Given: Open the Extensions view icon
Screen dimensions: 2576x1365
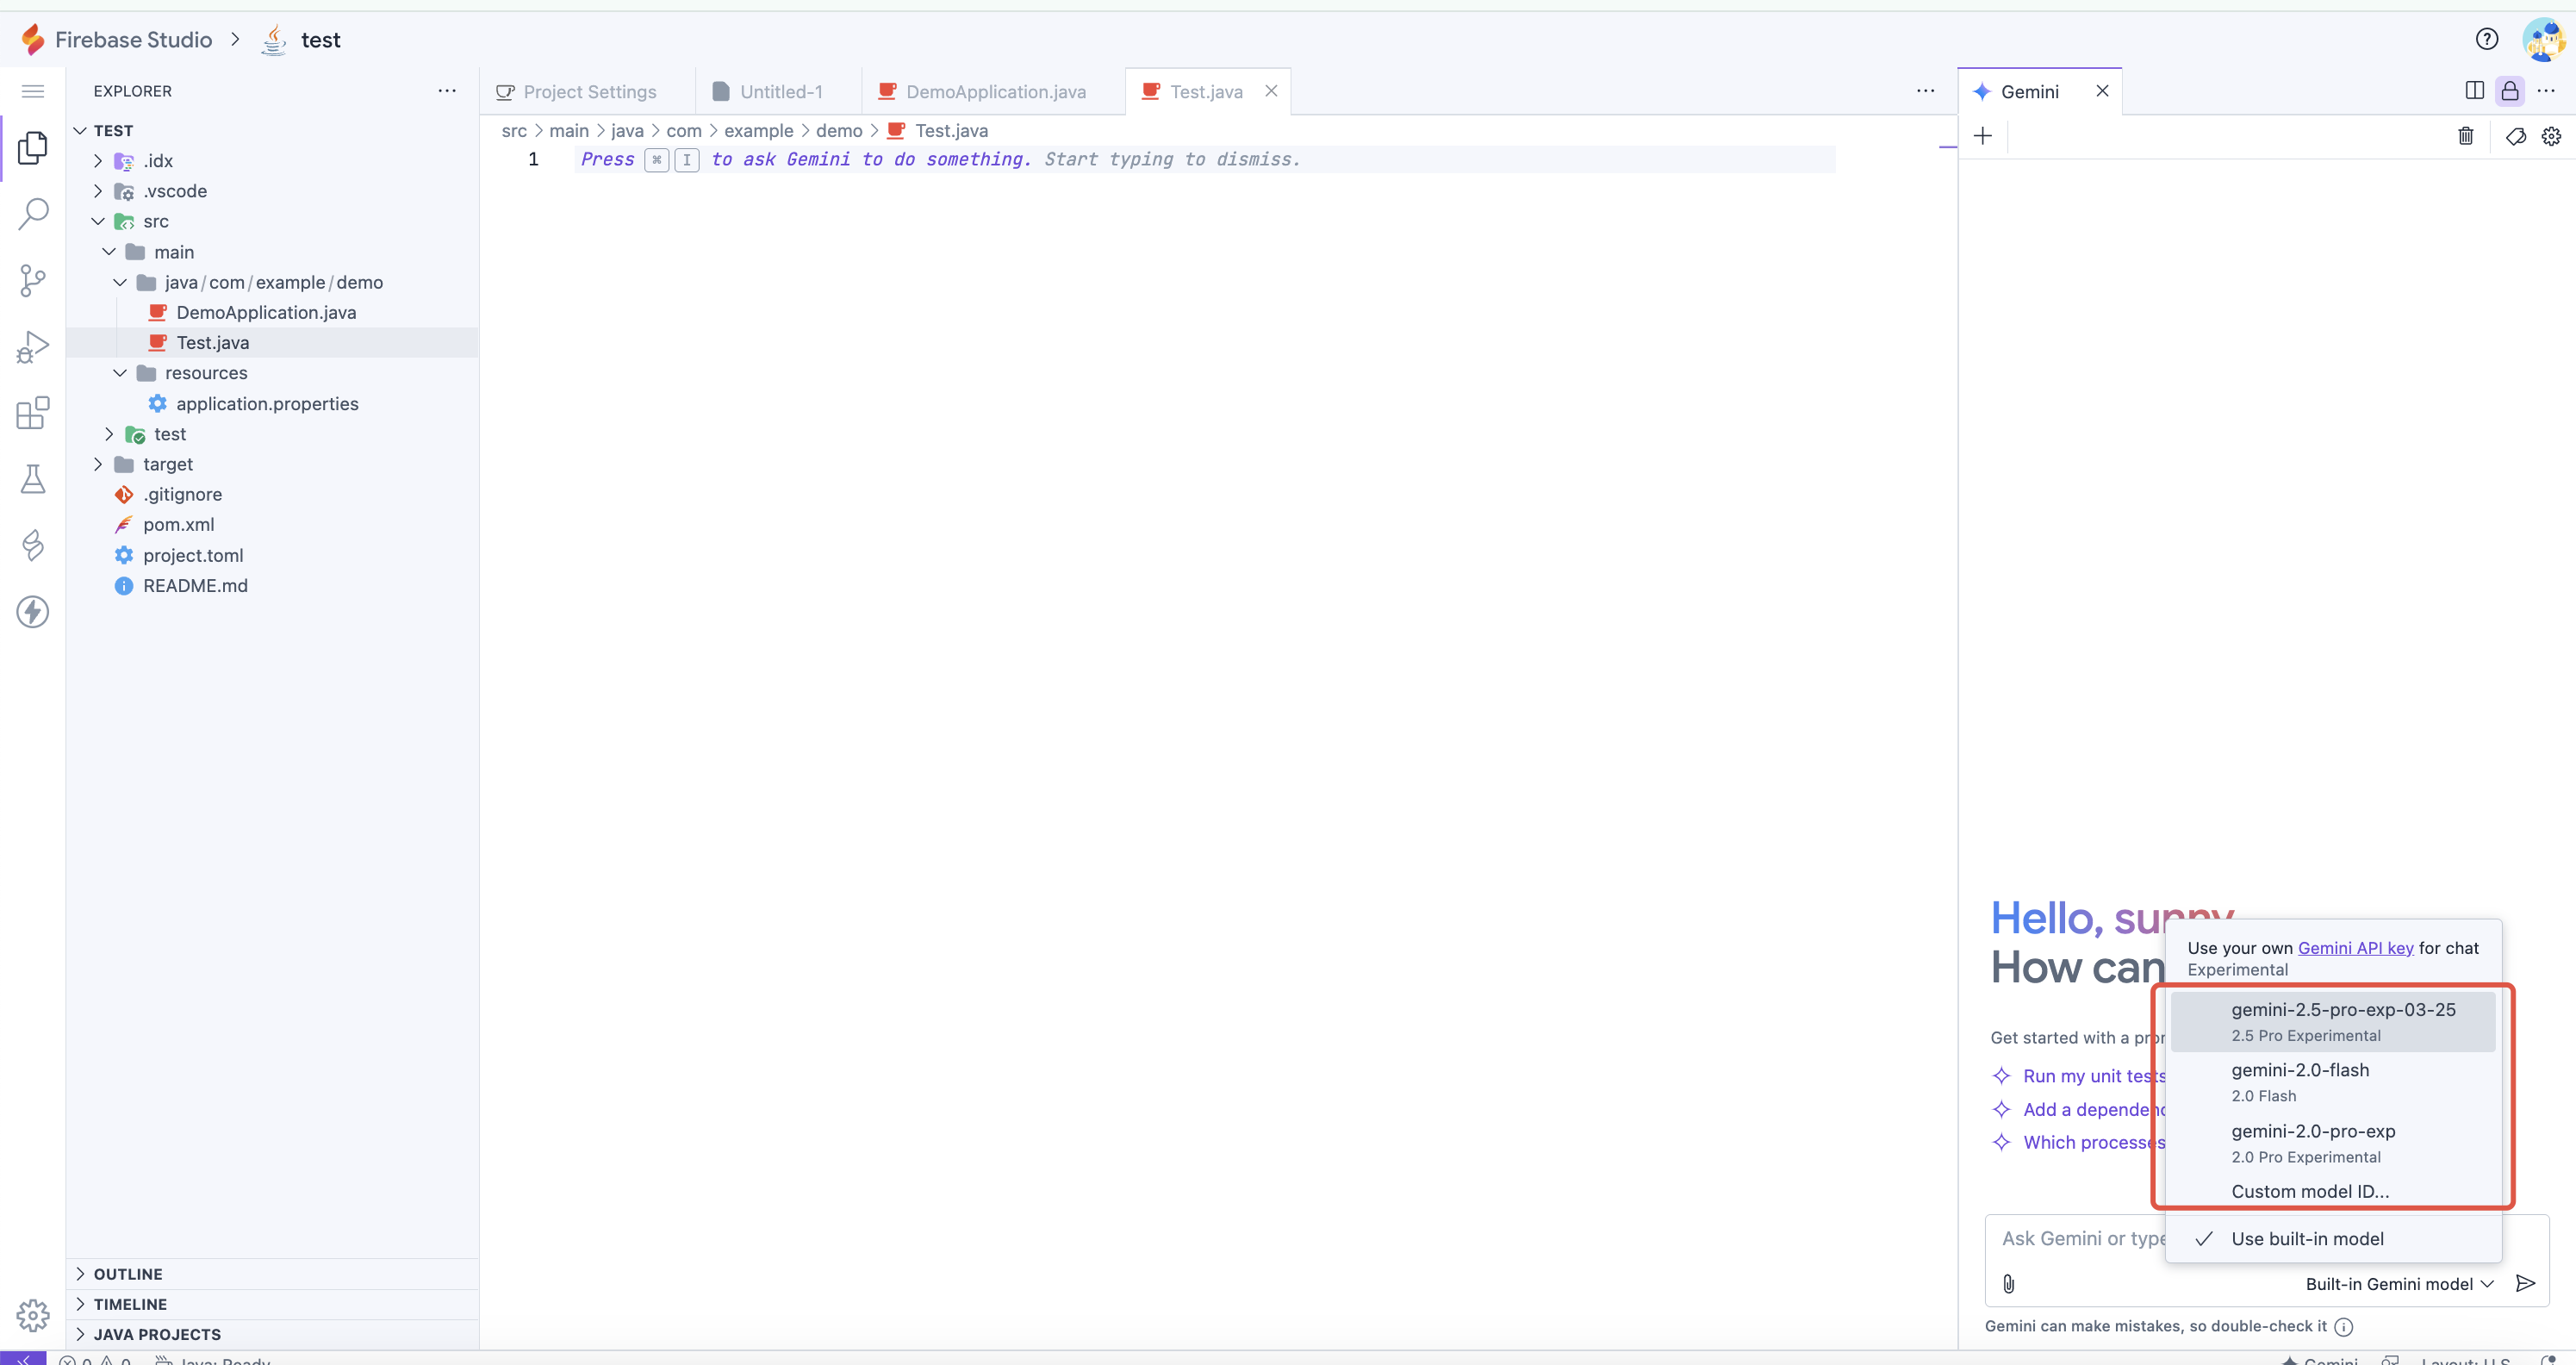Looking at the screenshot, I should pyautogui.click(x=33, y=413).
